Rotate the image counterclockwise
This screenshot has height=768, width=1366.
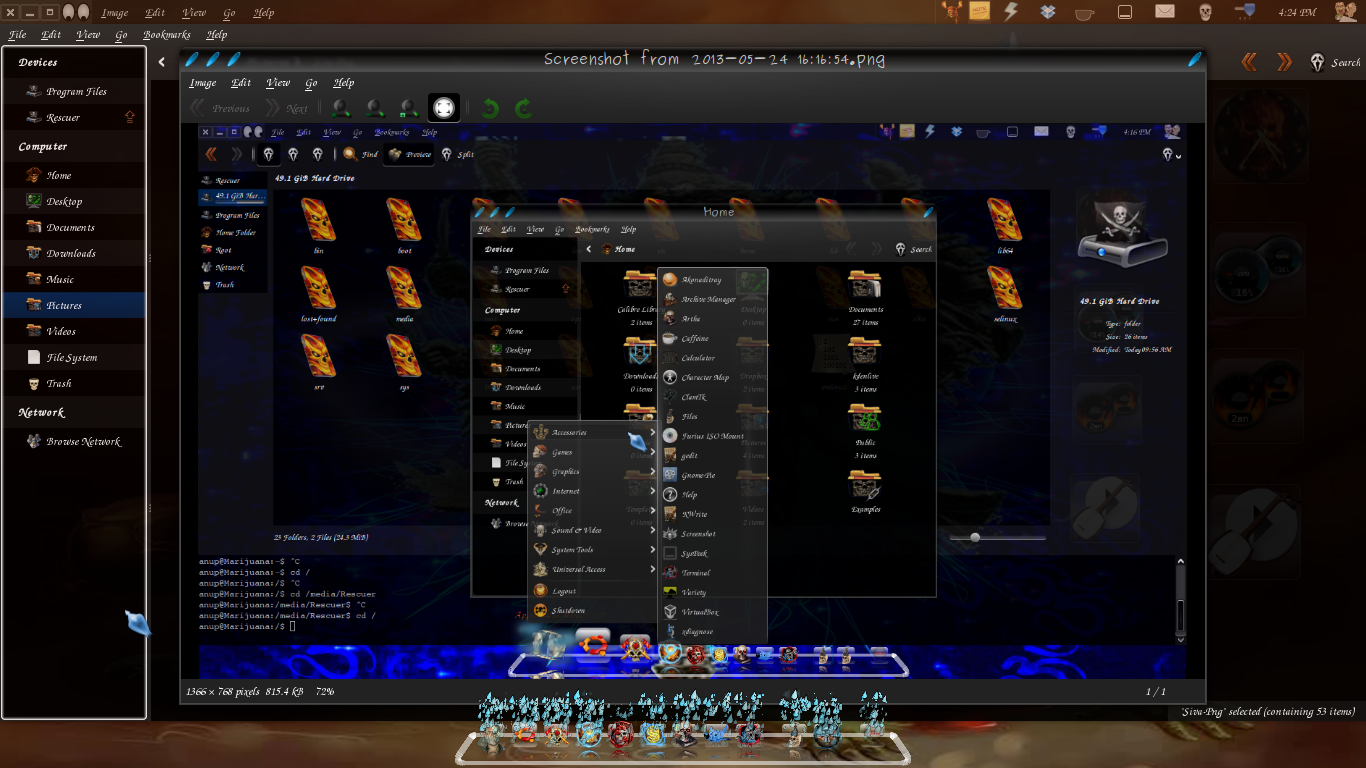[x=490, y=108]
